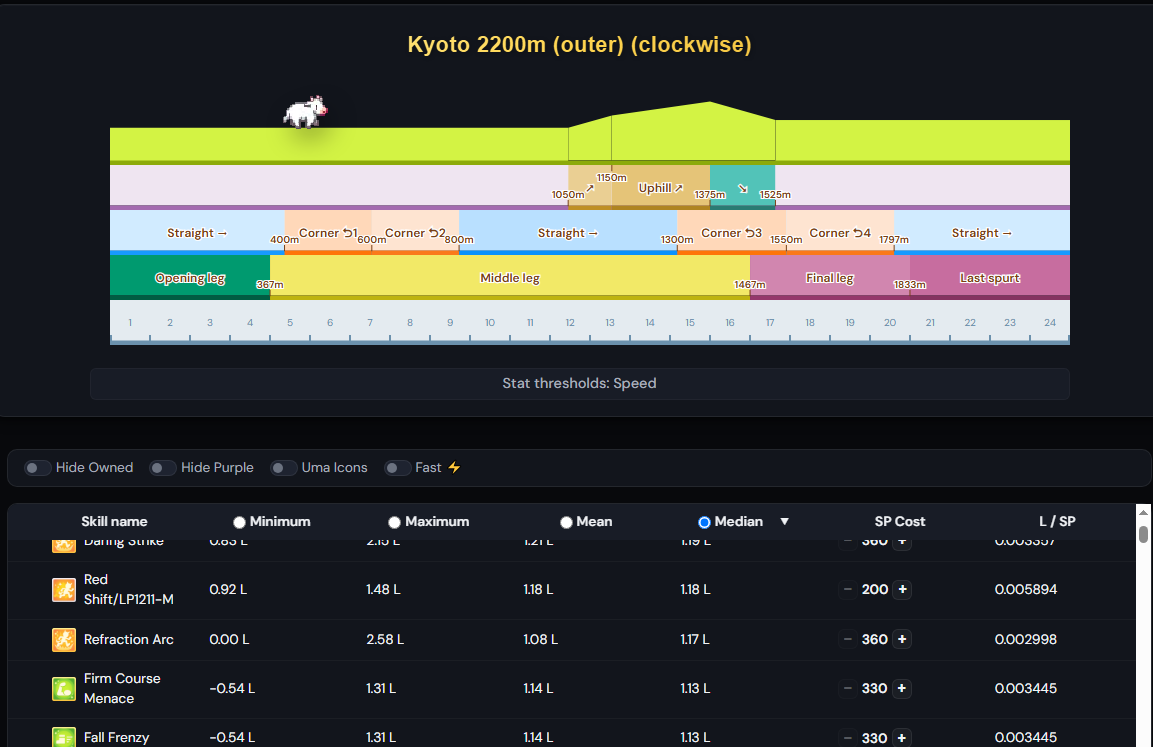The image size is (1153, 747).
Task: Click the scrollbar up arrow
Action: click(x=1143, y=512)
